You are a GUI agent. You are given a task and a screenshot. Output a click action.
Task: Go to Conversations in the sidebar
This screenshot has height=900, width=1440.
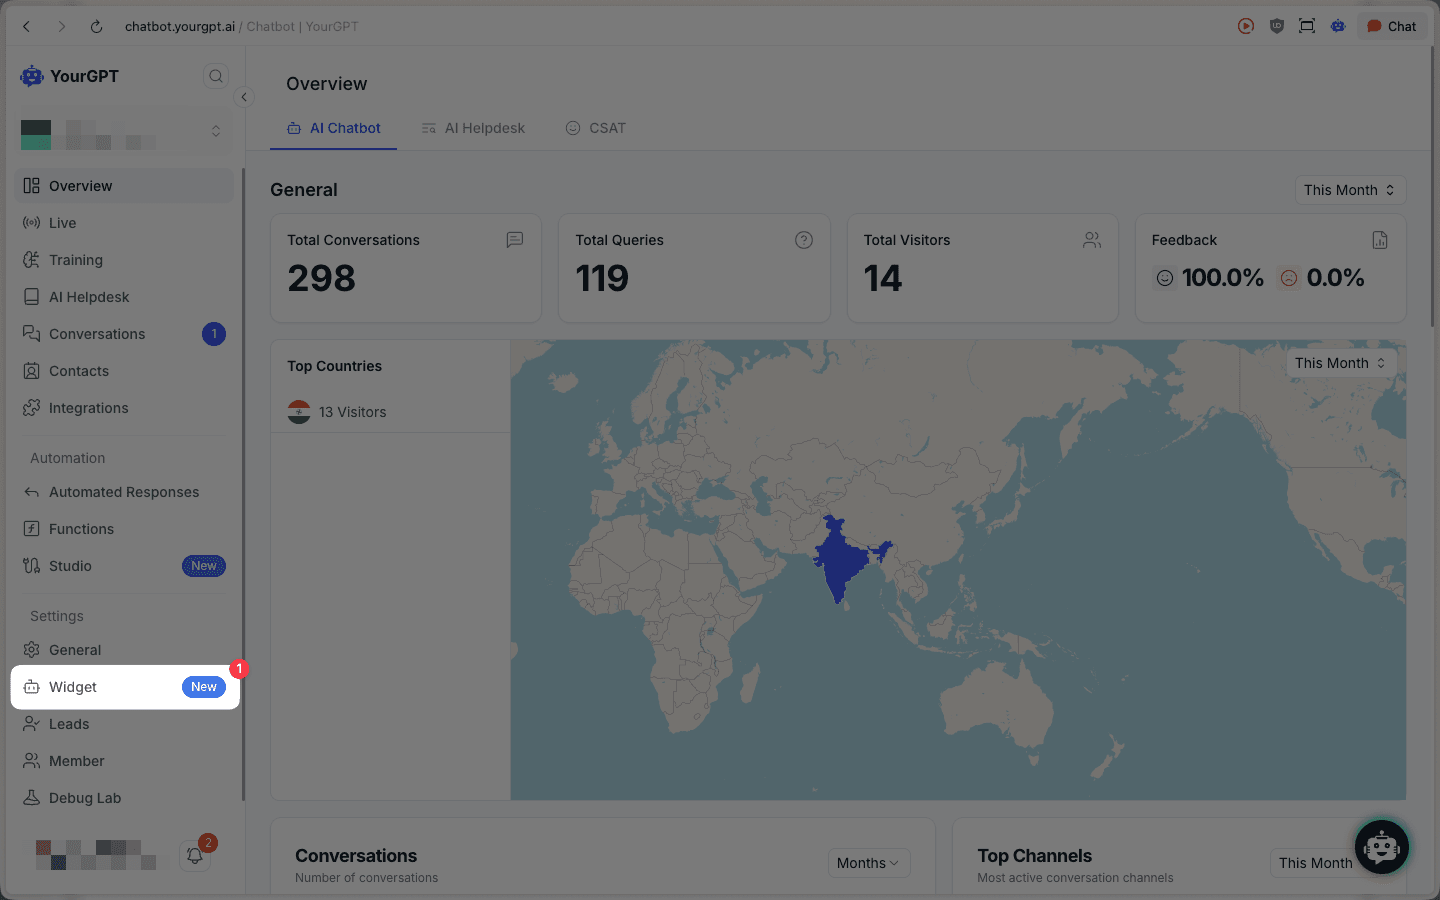(x=97, y=334)
